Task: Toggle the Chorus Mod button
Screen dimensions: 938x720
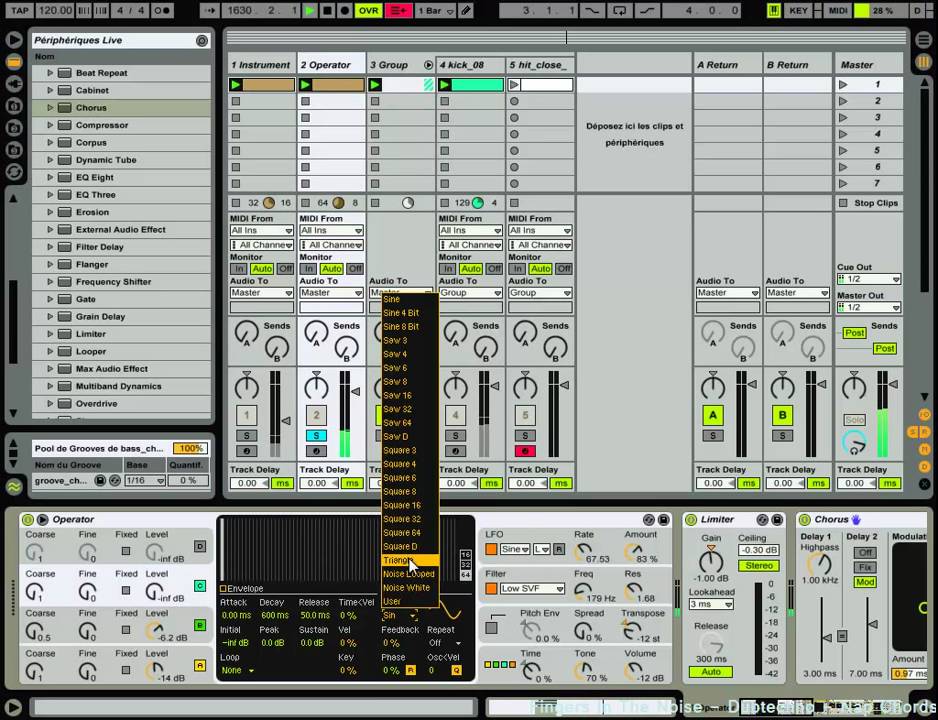Action: [865, 582]
